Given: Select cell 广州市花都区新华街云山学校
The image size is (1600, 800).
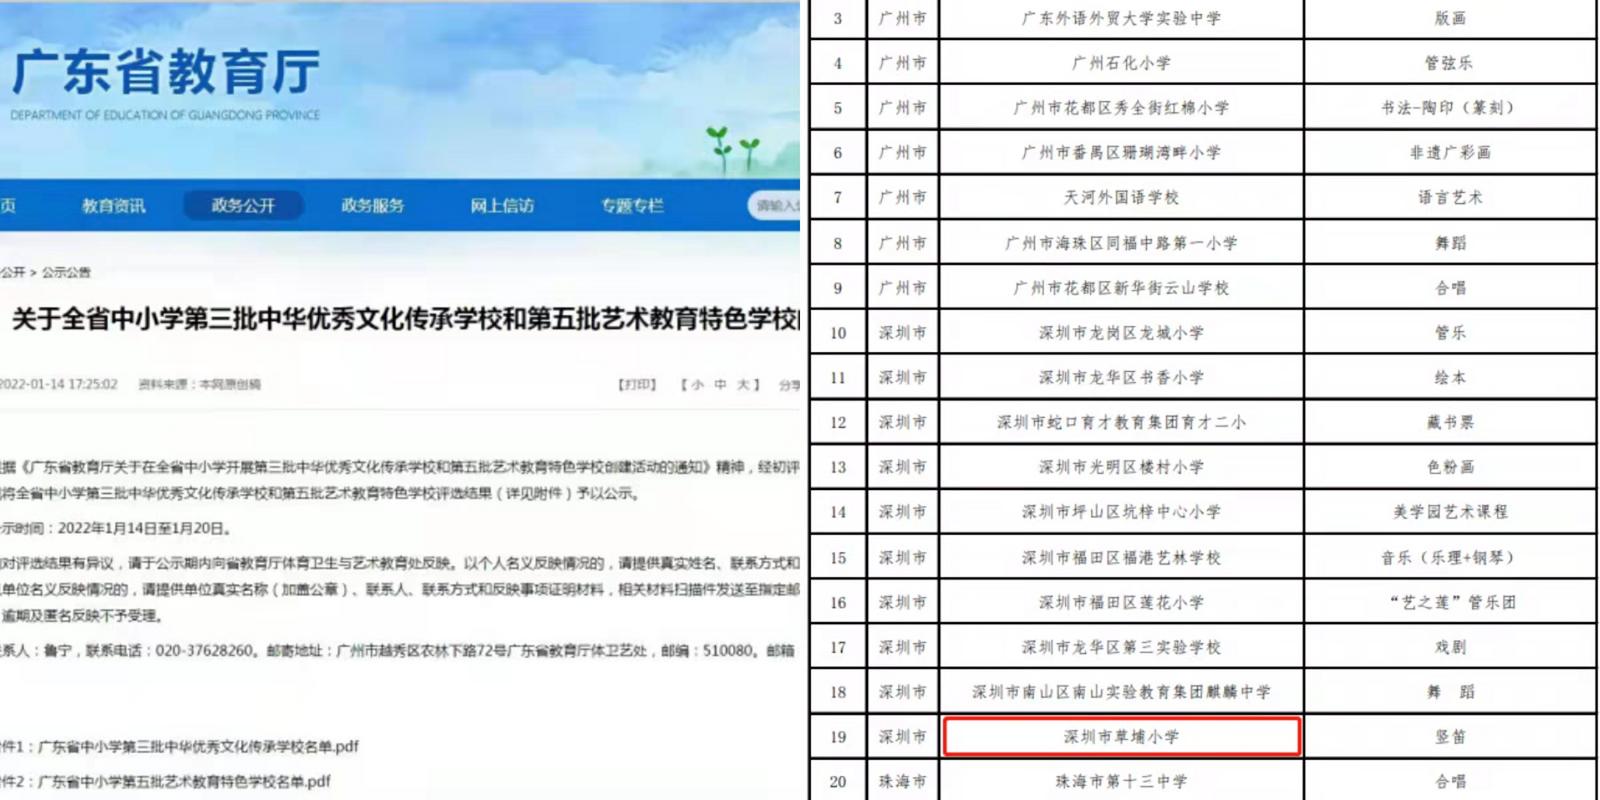Looking at the screenshot, I should coord(1121,288).
